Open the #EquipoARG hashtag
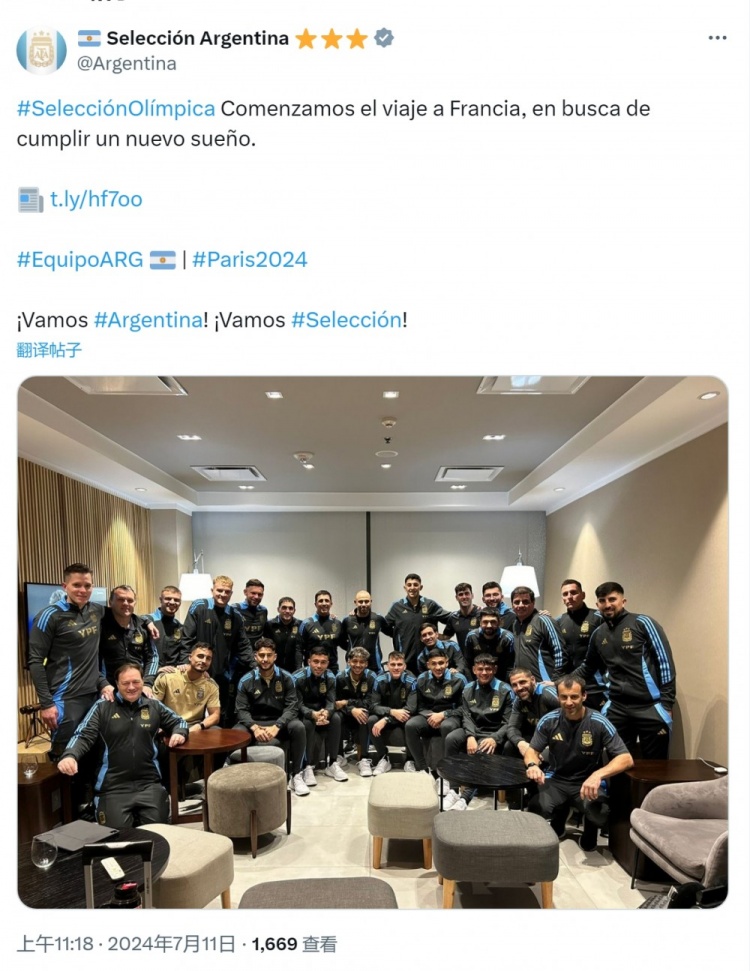 tap(80, 259)
